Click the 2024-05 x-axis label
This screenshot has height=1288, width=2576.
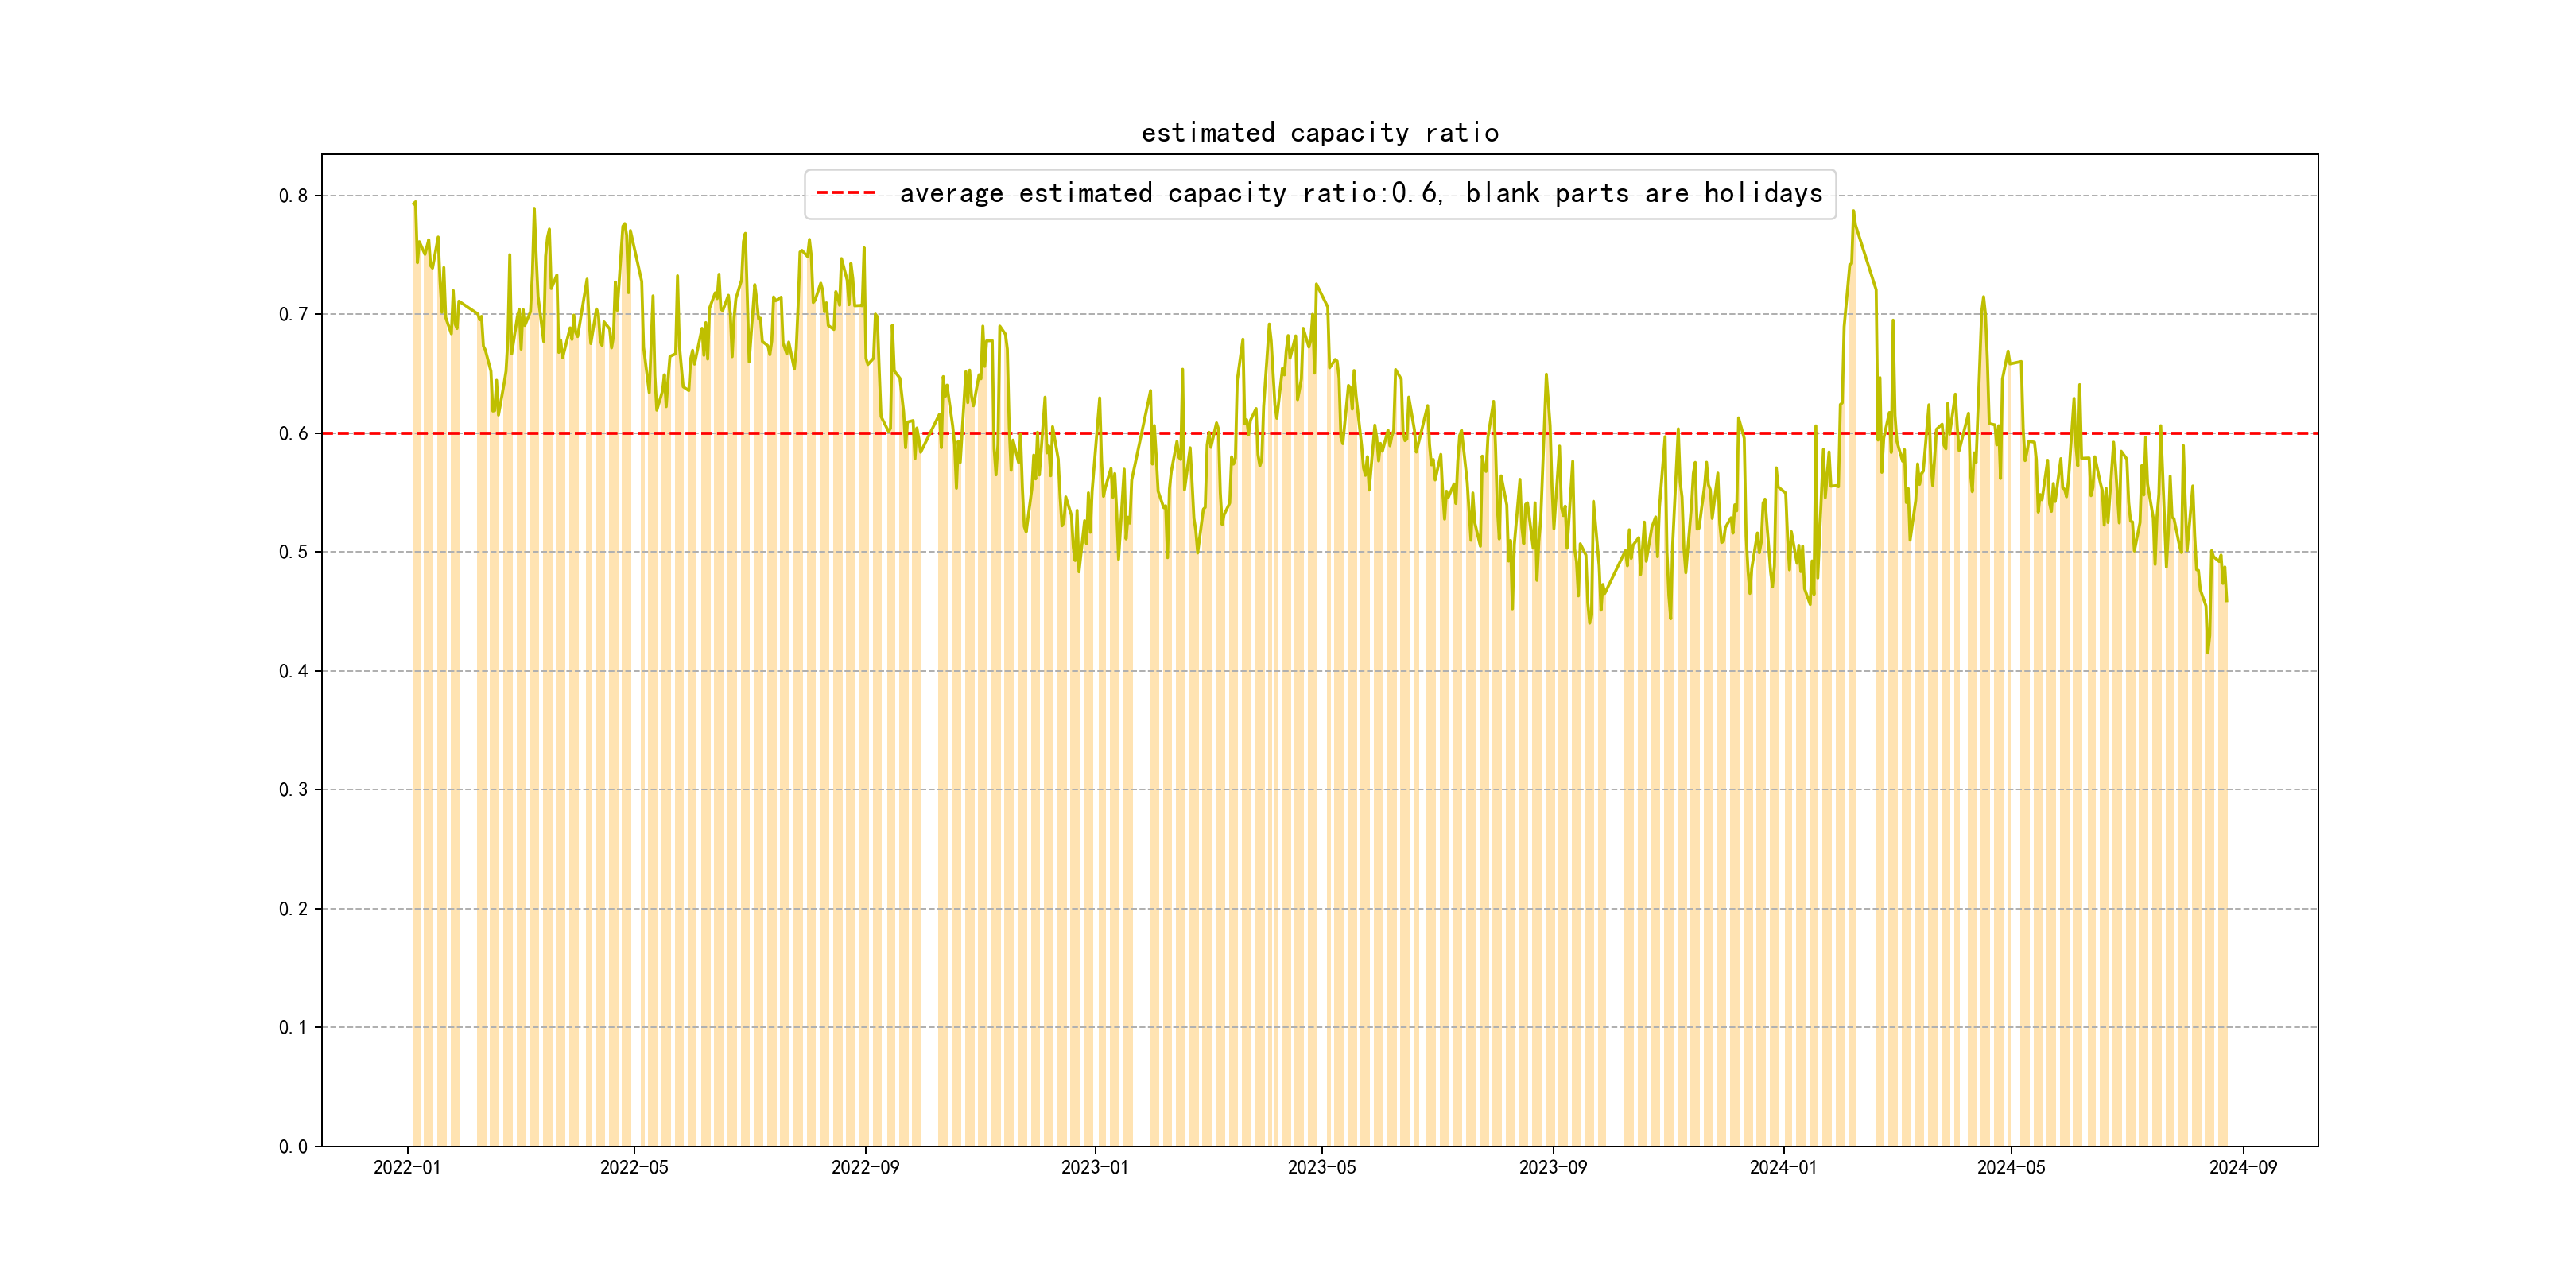pos(2011,1167)
